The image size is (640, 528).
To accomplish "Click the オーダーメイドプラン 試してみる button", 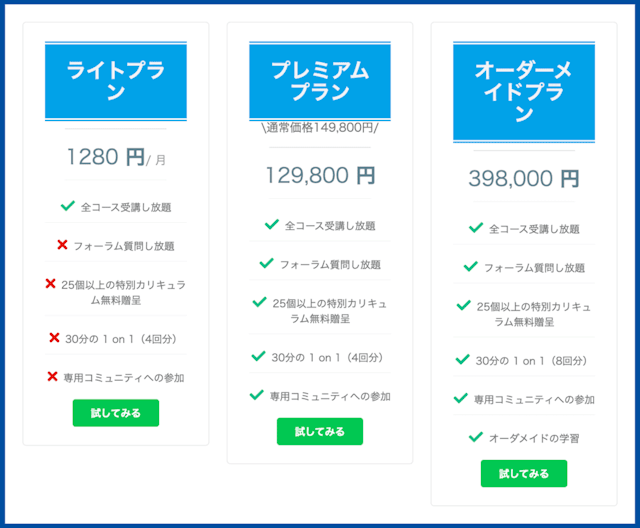I will coord(524,473).
